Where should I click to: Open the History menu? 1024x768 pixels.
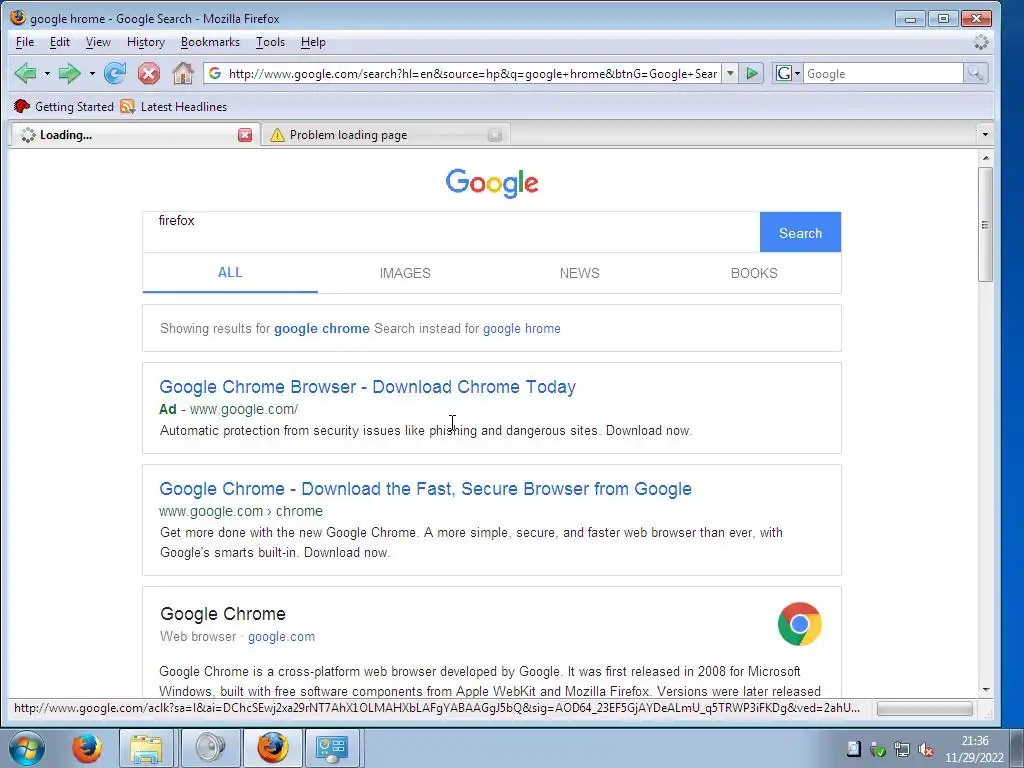tap(146, 42)
